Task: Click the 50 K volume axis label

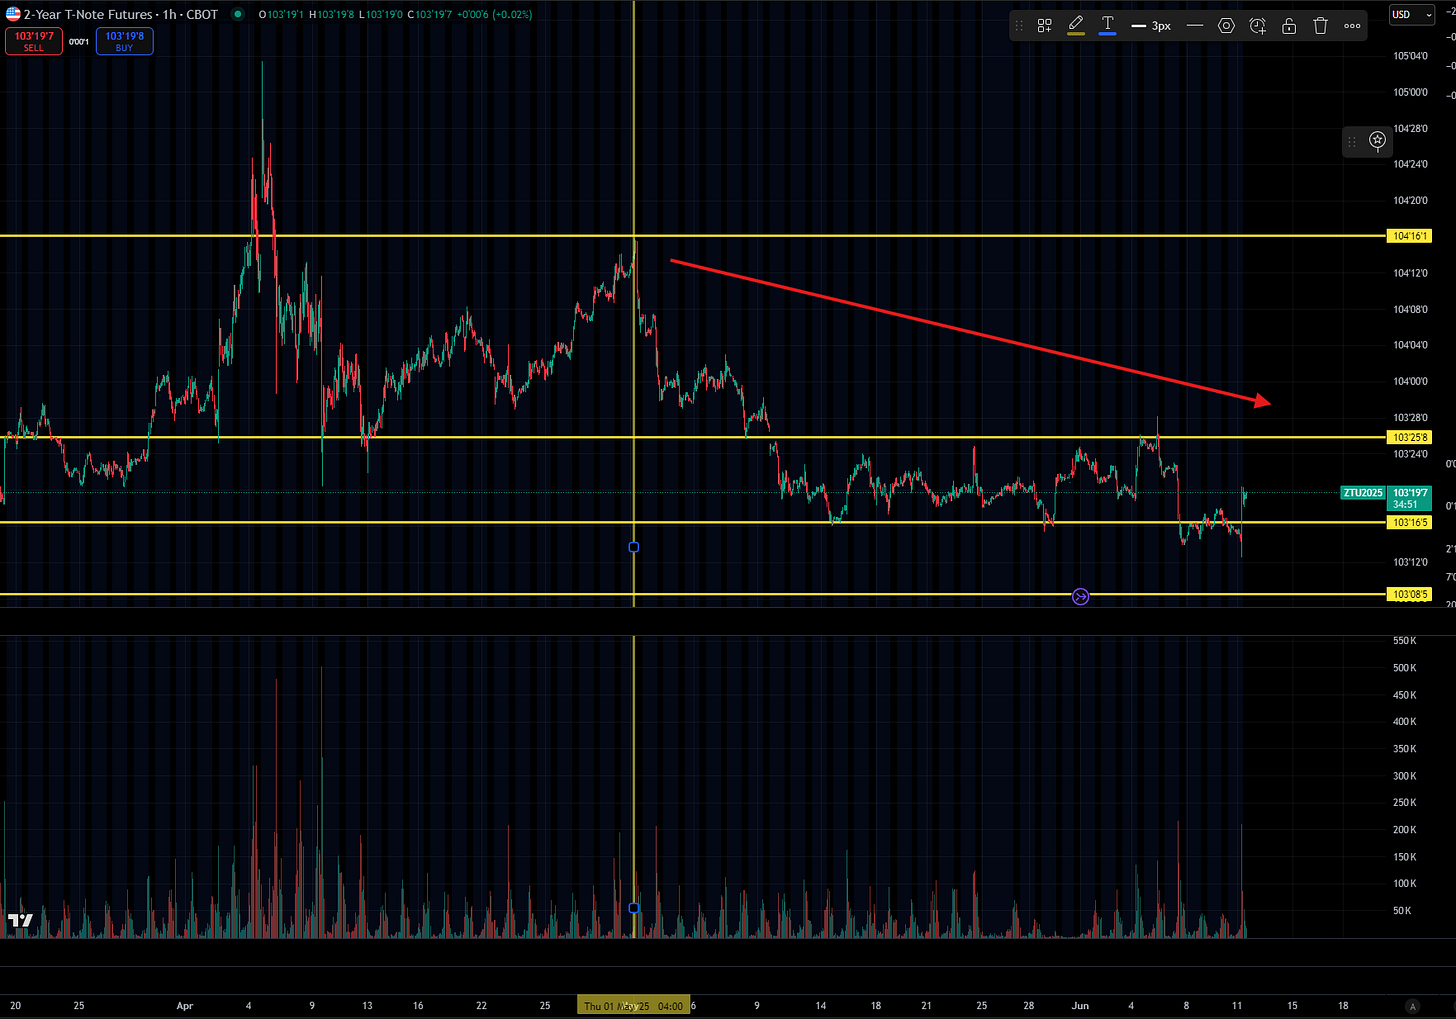Action: tap(1401, 911)
